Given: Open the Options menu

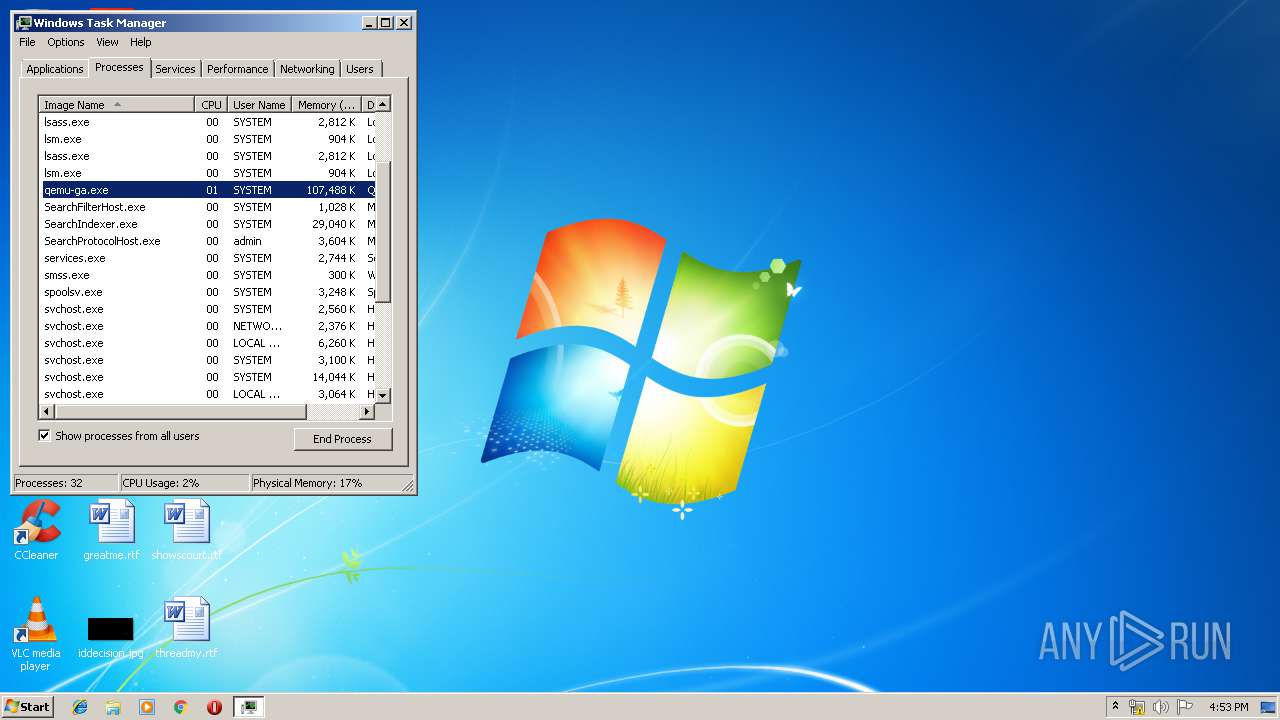Looking at the screenshot, I should (x=66, y=42).
